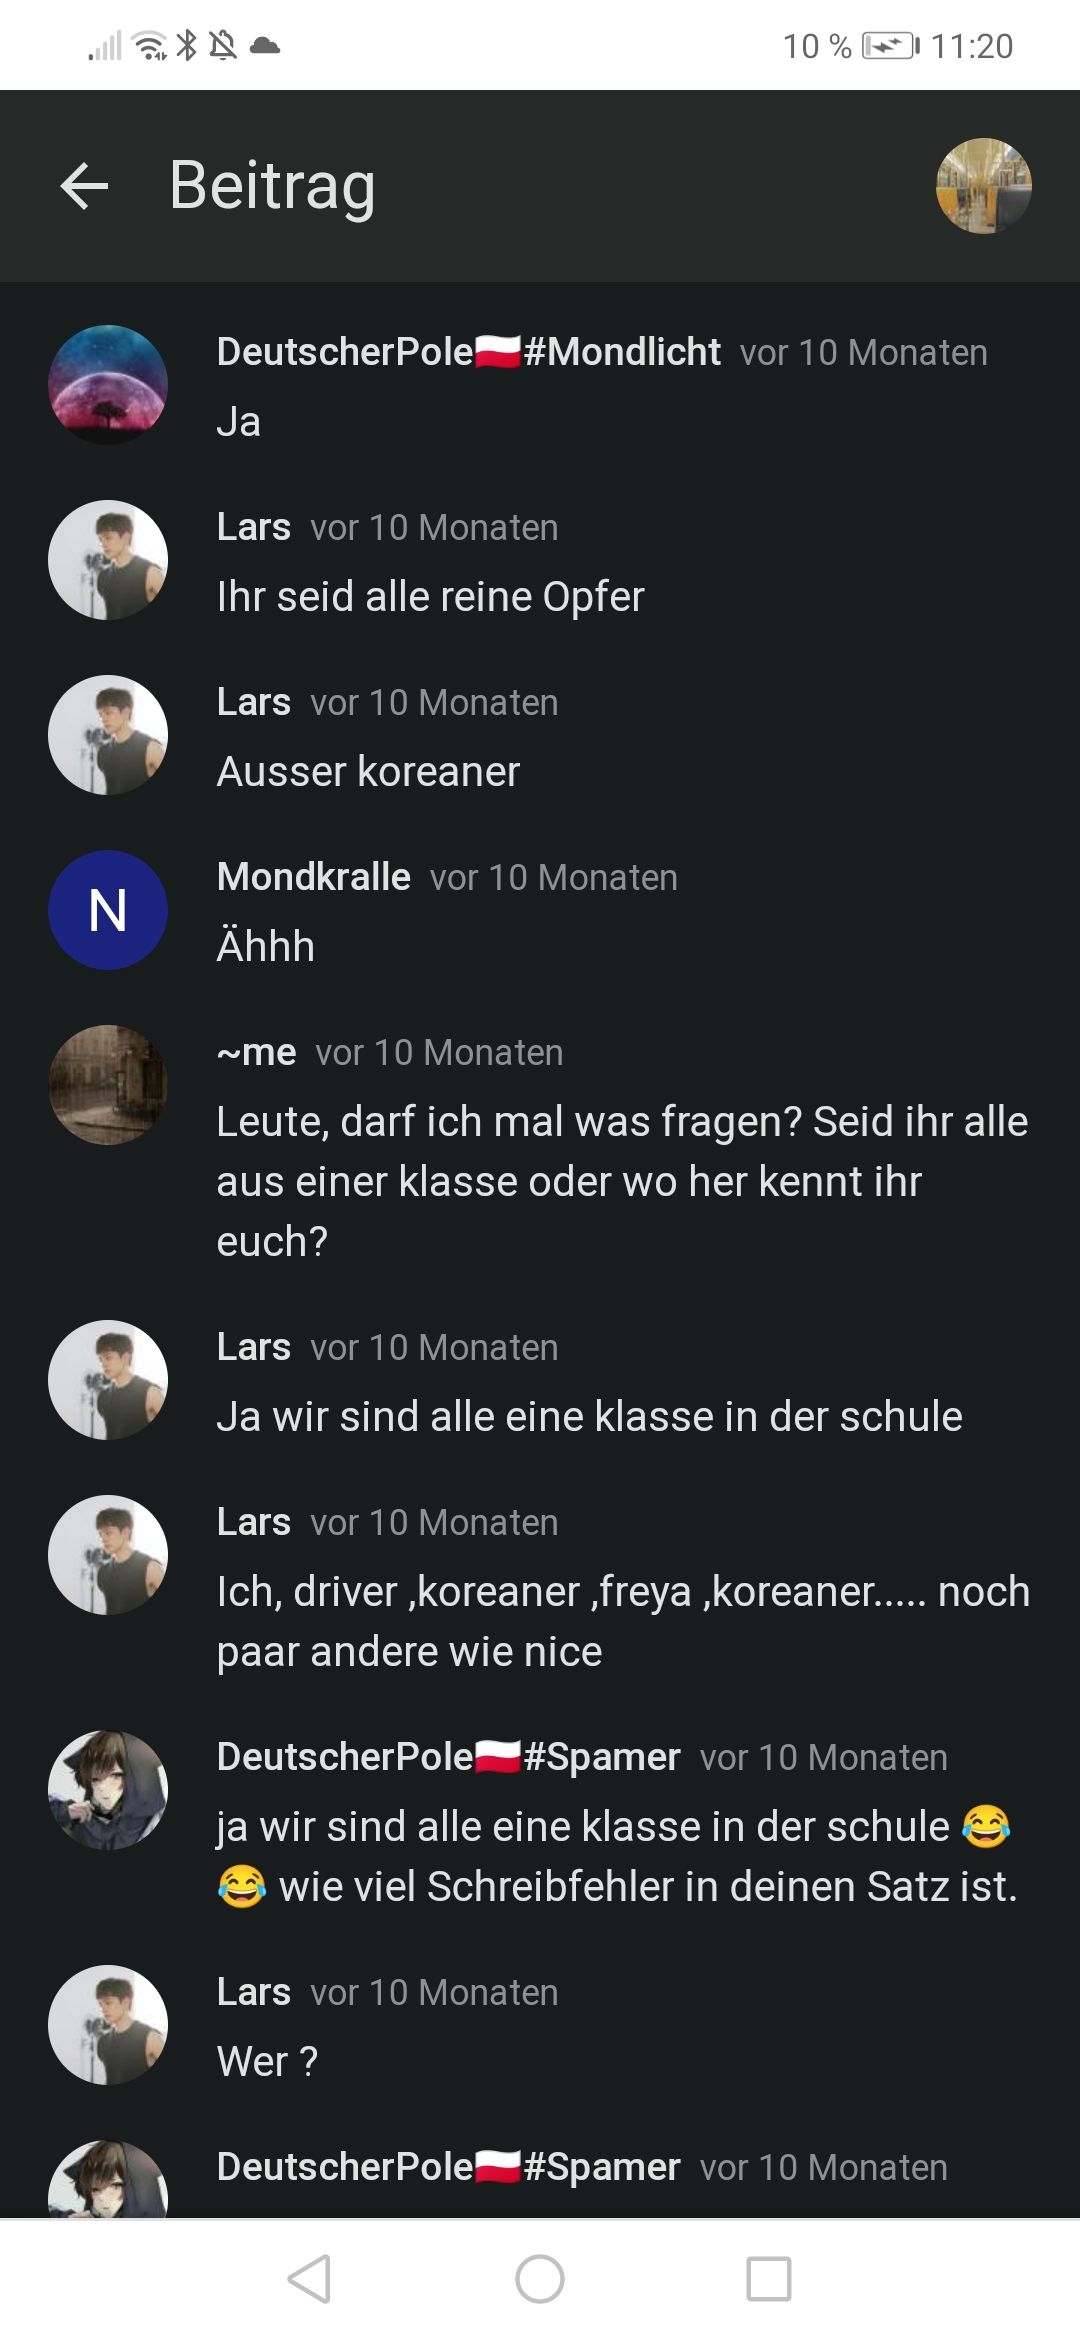
Task: Open recent apps square button
Action: tap(768, 2279)
